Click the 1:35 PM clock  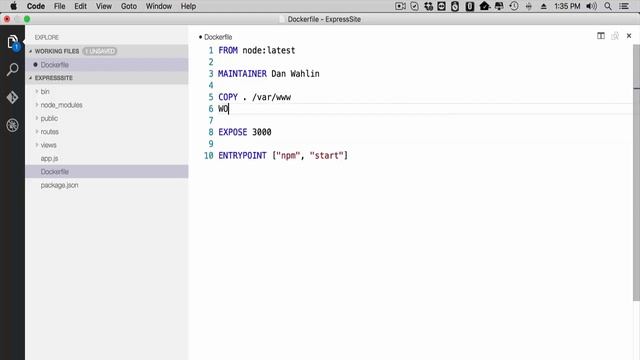coord(567,6)
